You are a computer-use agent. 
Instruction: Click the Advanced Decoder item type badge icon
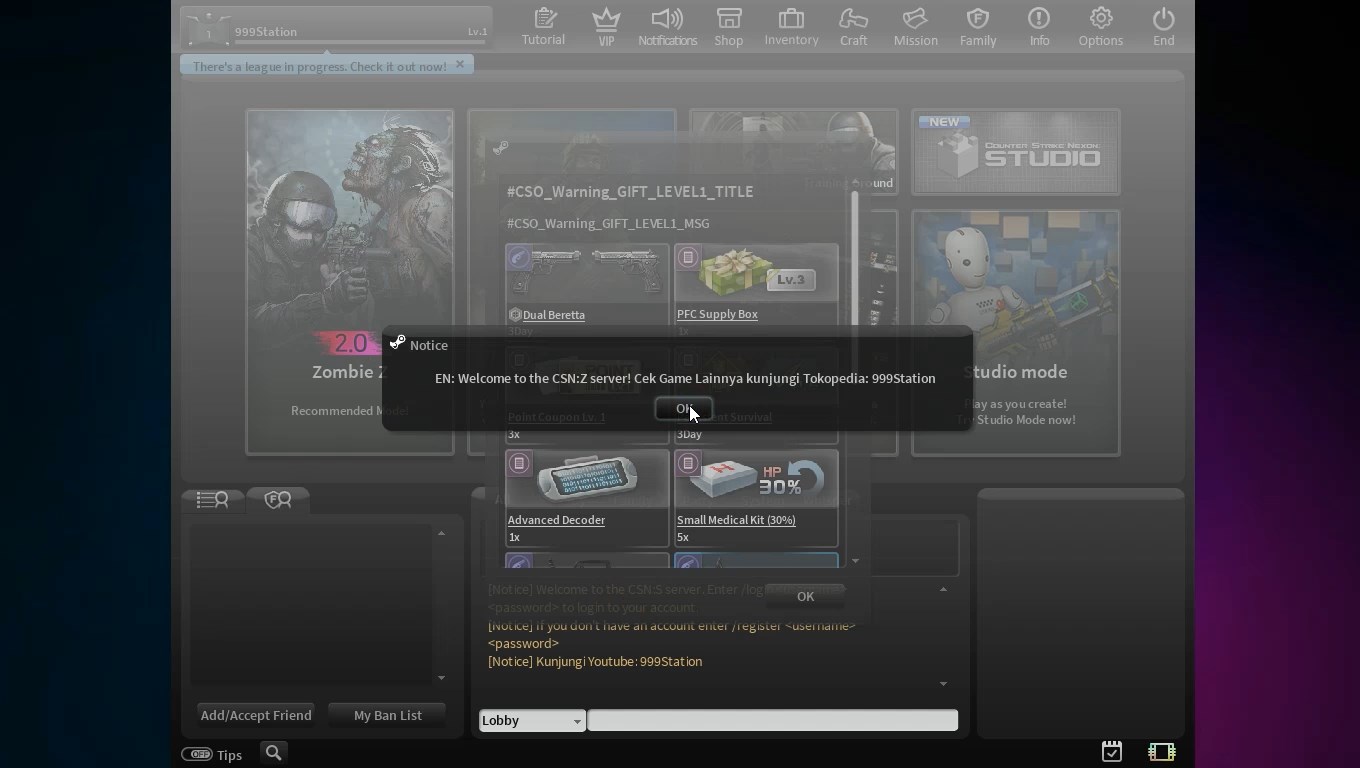coord(519,463)
